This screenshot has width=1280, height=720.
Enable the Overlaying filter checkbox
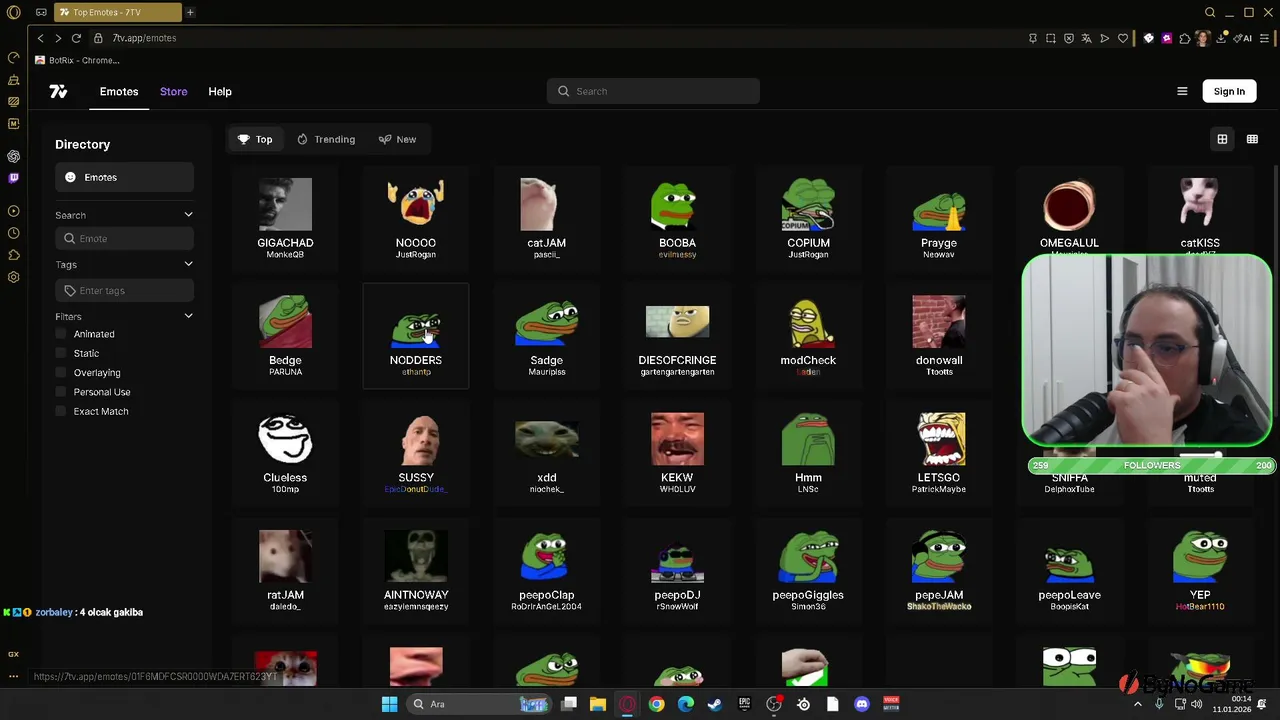(x=61, y=372)
